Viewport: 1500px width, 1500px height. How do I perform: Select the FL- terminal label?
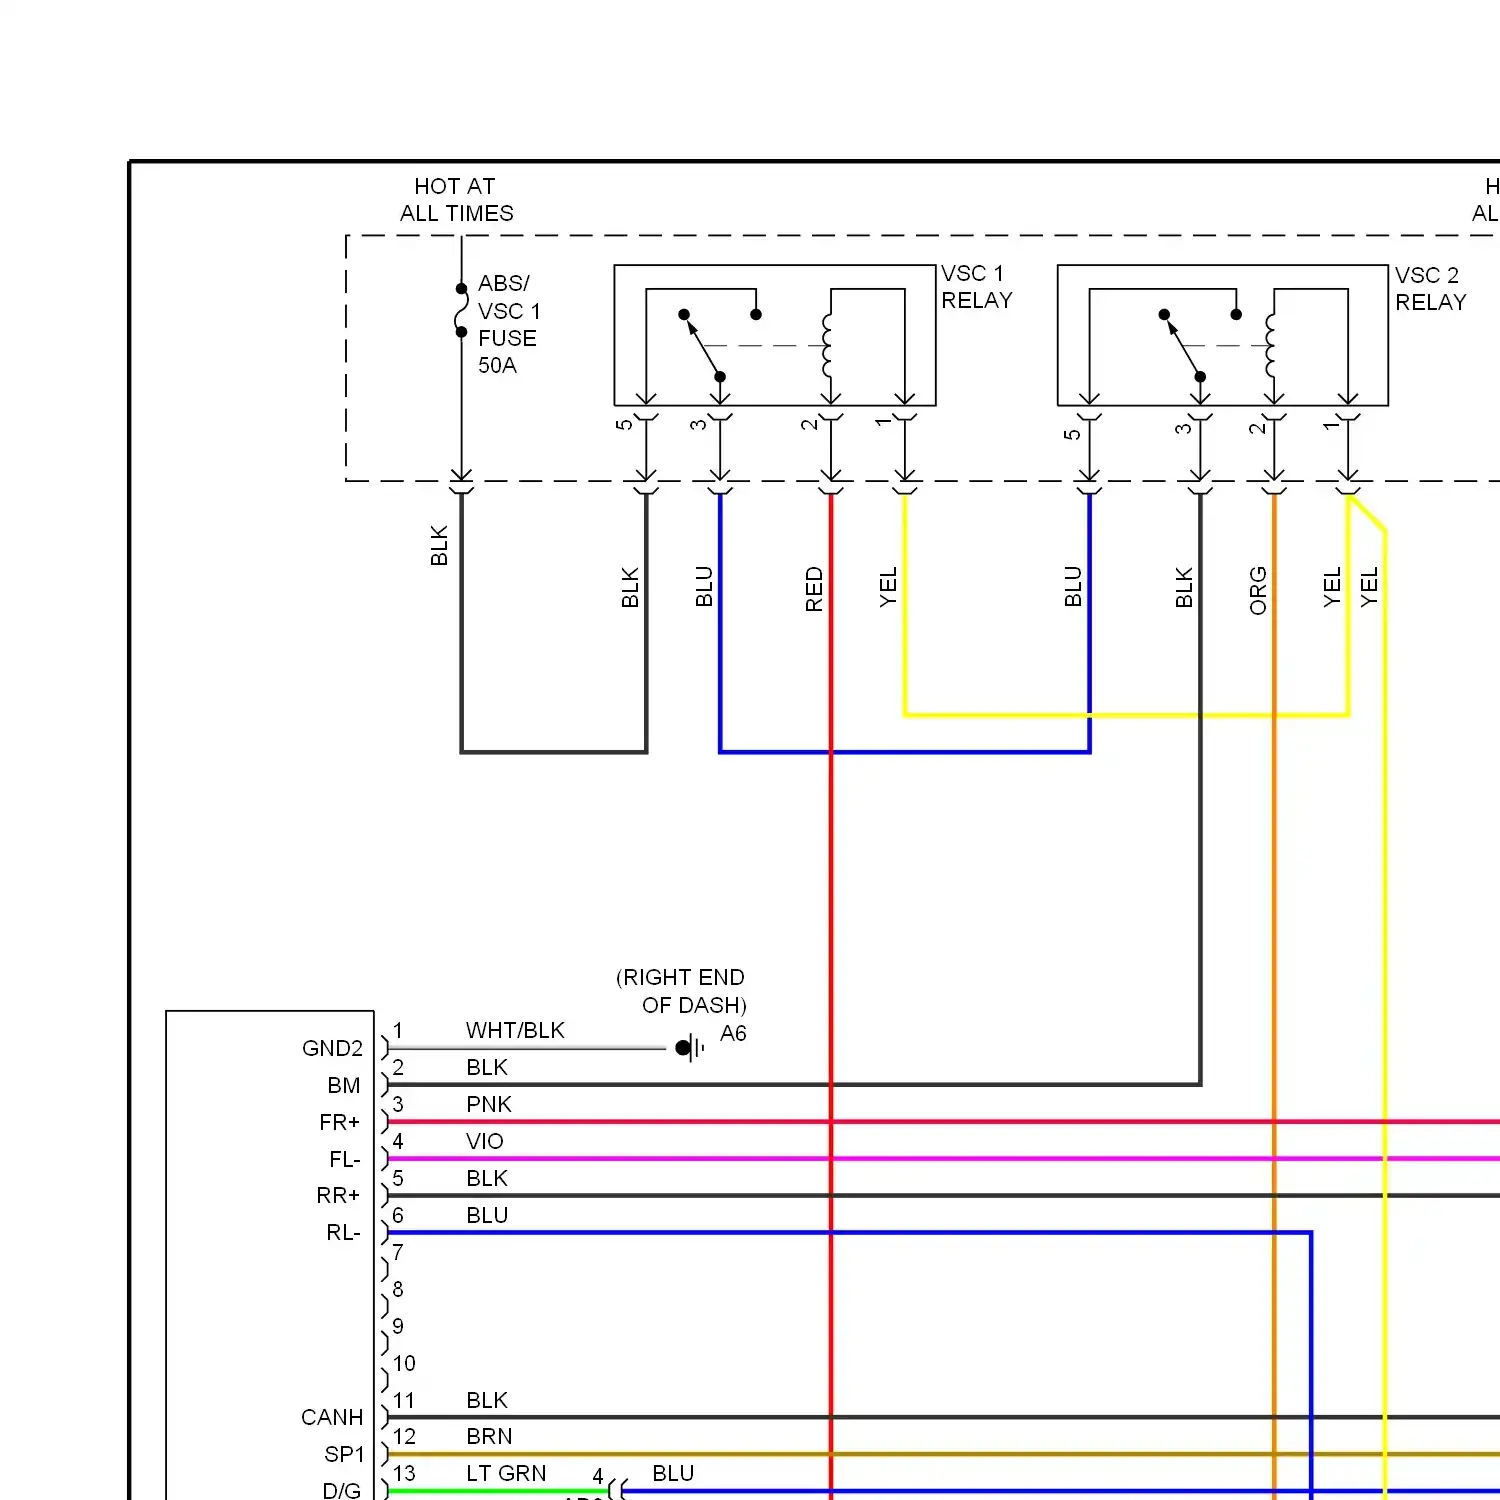pos(345,1159)
